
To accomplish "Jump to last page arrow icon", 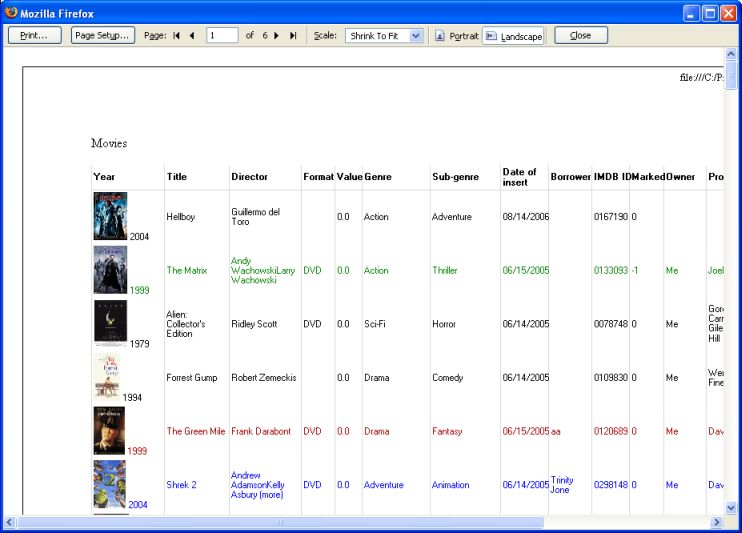I will (293, 36).
